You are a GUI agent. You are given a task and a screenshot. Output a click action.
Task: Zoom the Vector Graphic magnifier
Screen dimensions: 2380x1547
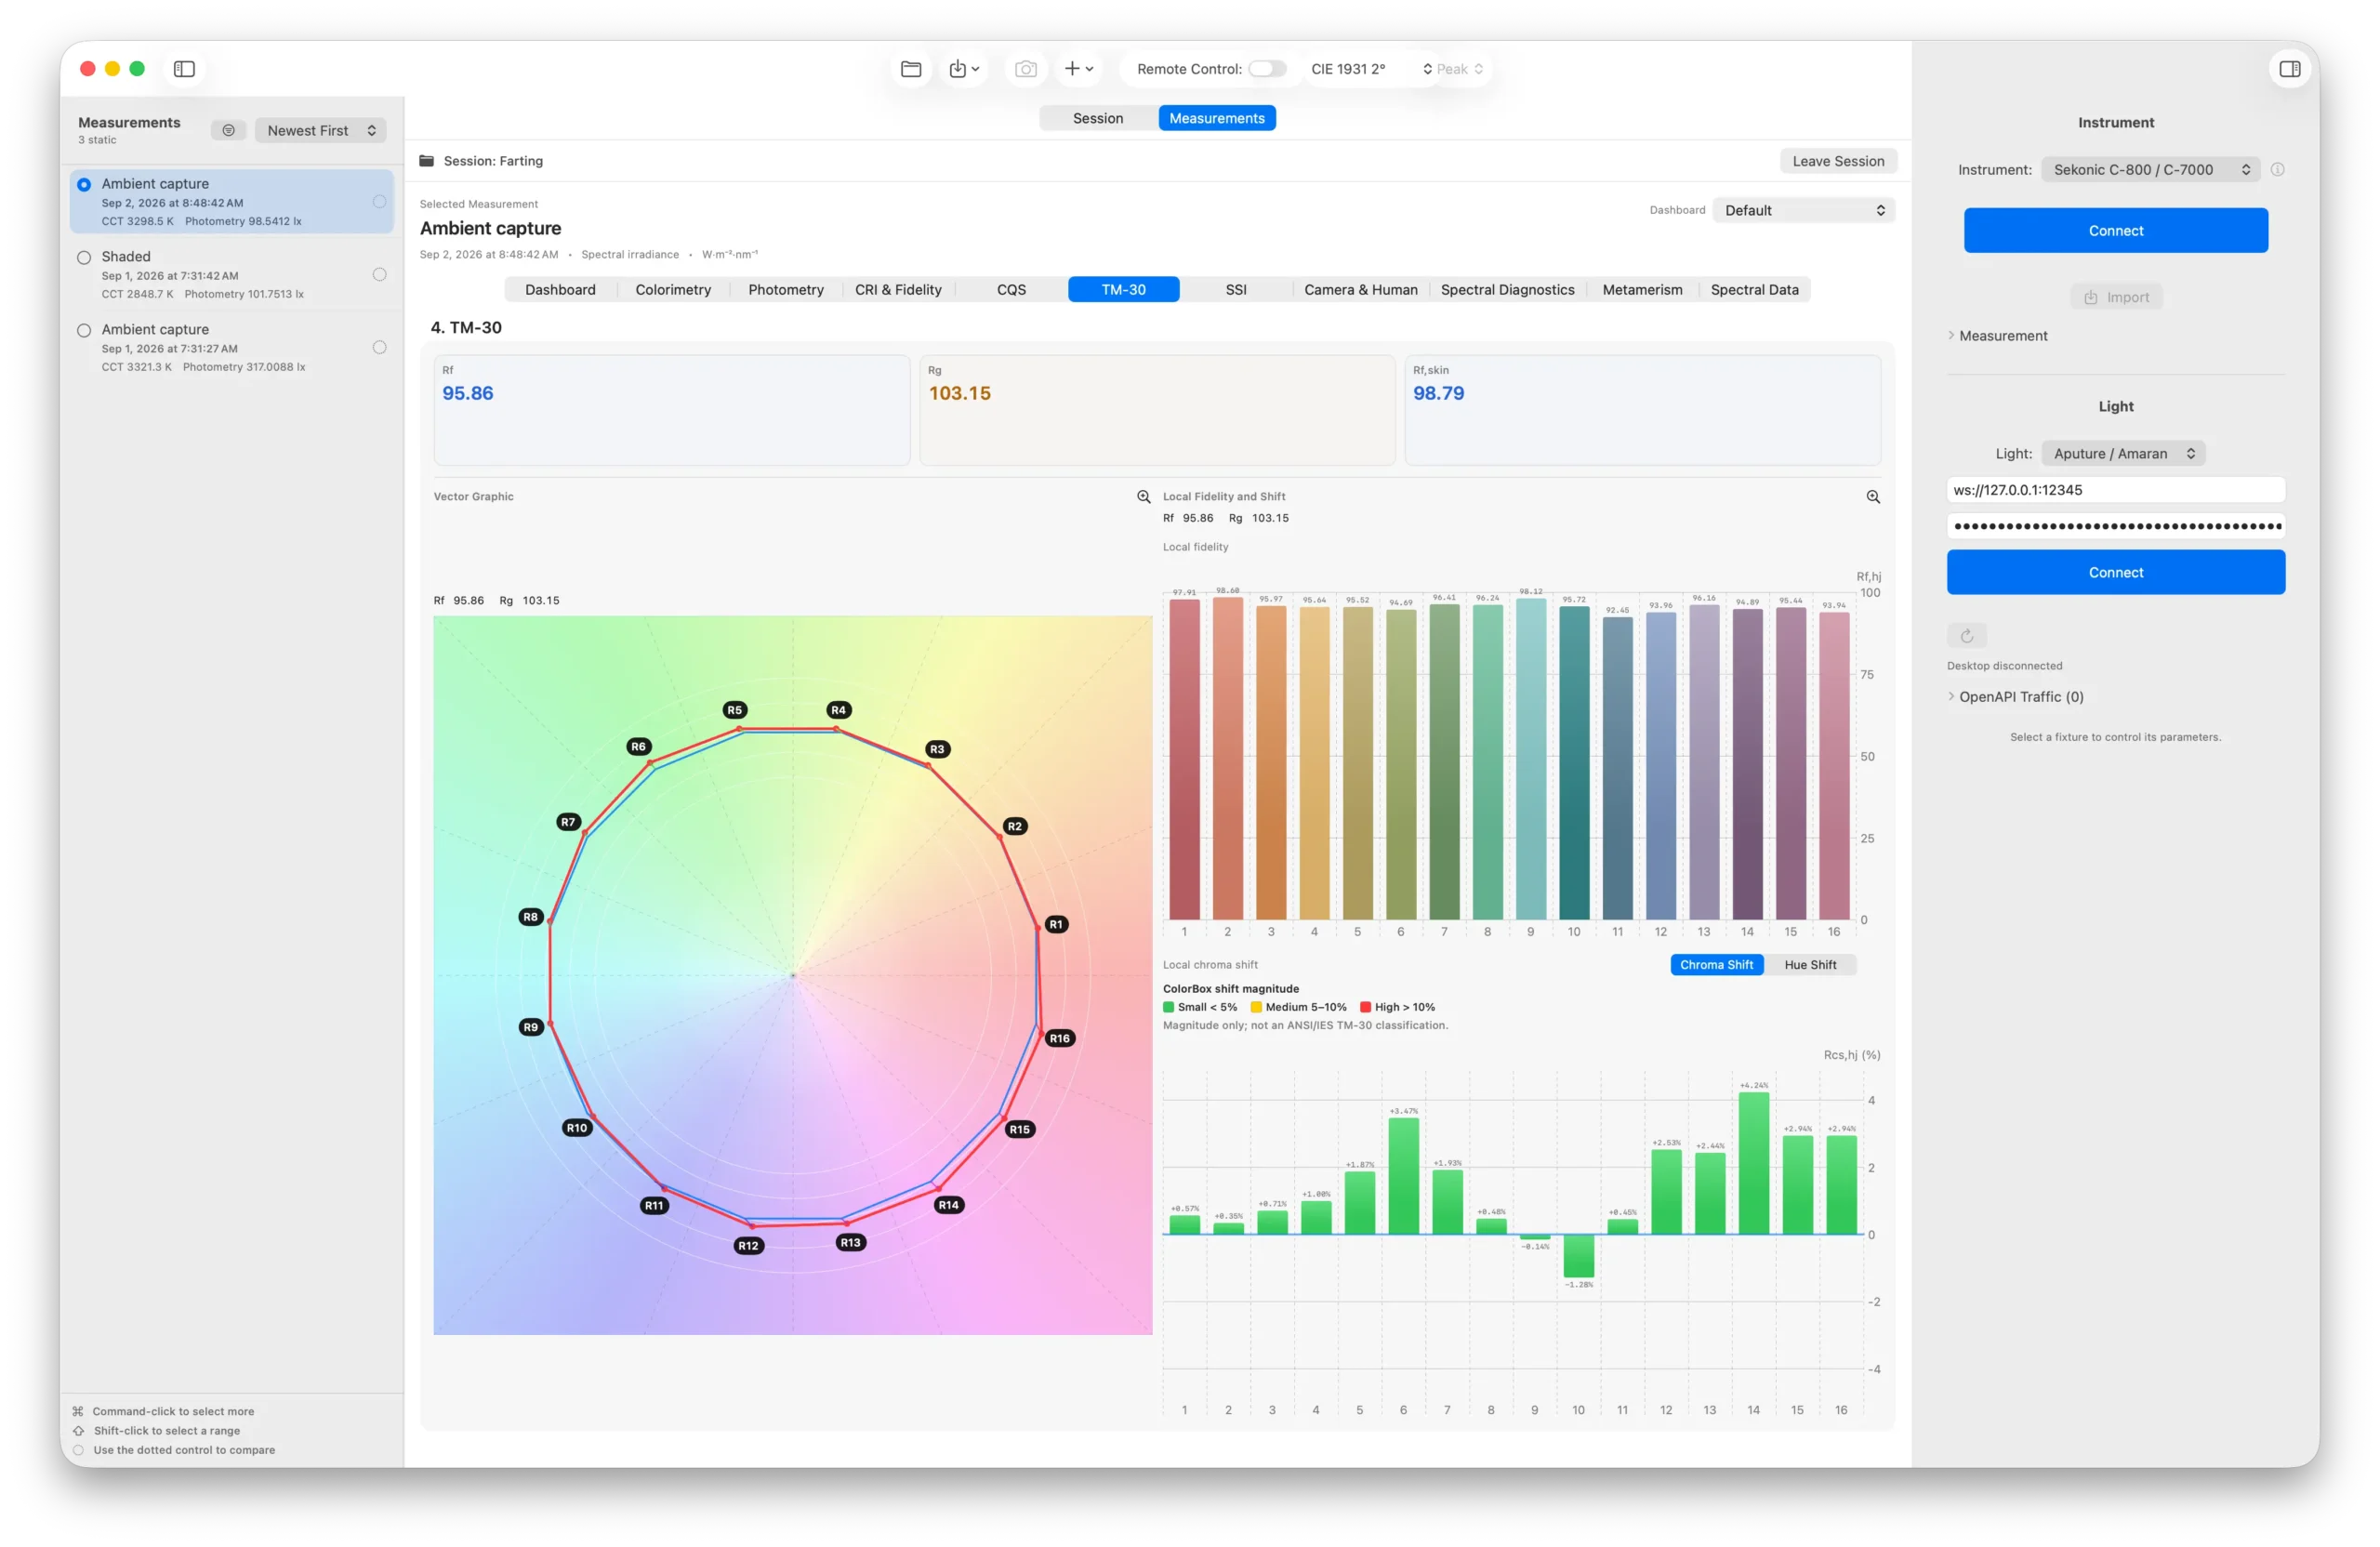click(x=1143, y=497)
